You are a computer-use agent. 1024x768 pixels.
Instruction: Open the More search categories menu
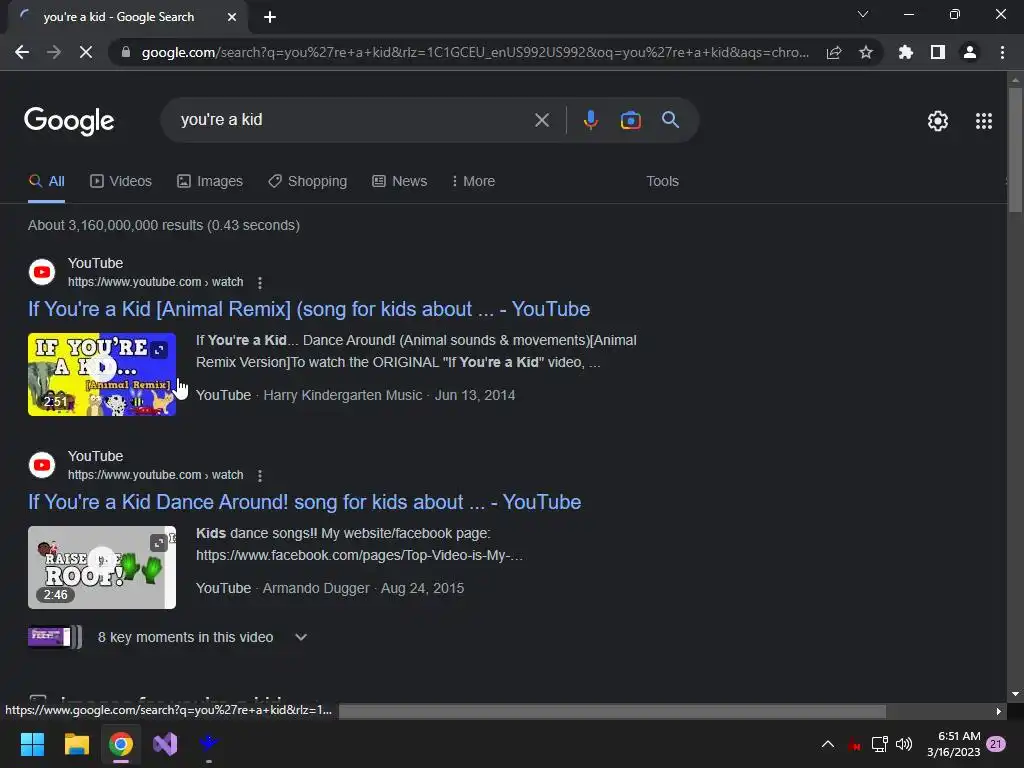click(x=473, y=182)
